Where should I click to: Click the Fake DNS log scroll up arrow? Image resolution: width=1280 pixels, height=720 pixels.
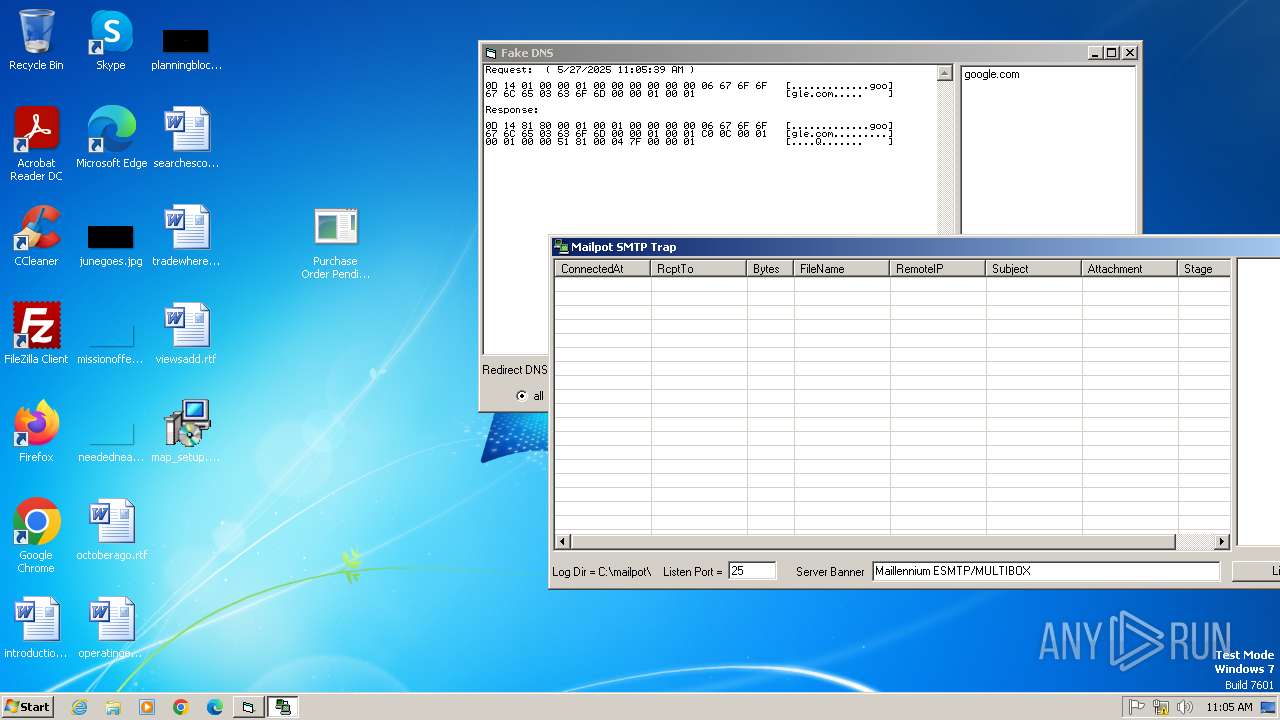pyautogui.click(x=945, y=73)
